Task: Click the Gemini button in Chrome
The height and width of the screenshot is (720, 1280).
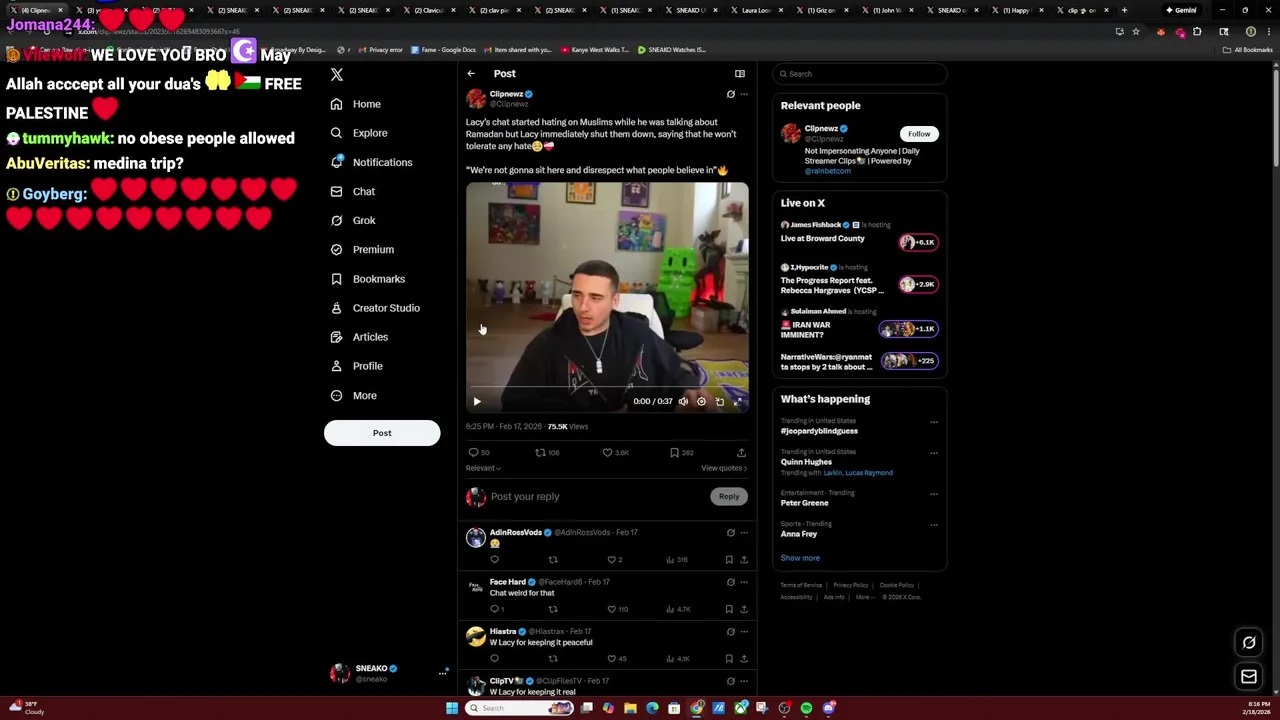Action: coord(1182,10)
